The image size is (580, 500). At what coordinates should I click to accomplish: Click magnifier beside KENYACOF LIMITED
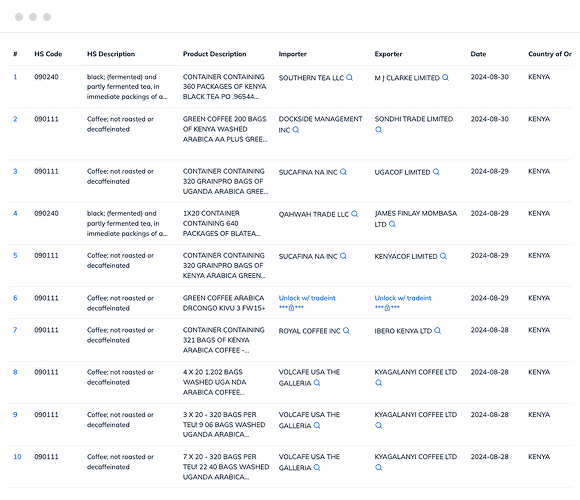pyautogui.click(x=443, y=256)
